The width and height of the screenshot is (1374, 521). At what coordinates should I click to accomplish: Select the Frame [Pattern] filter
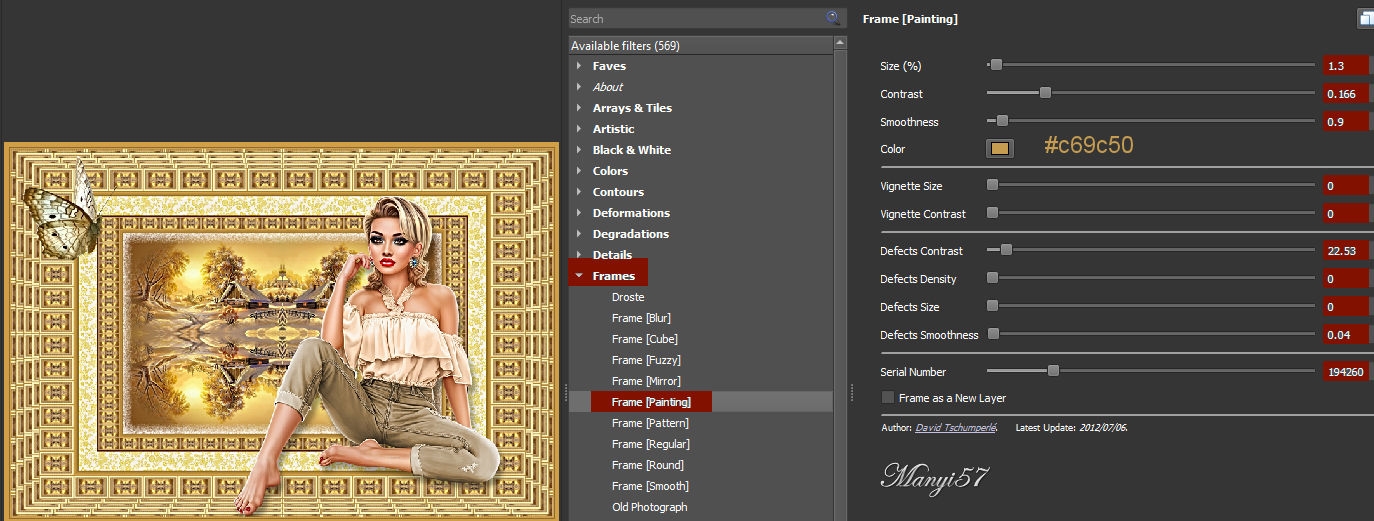pyautogui.click(x=650, y=423)
